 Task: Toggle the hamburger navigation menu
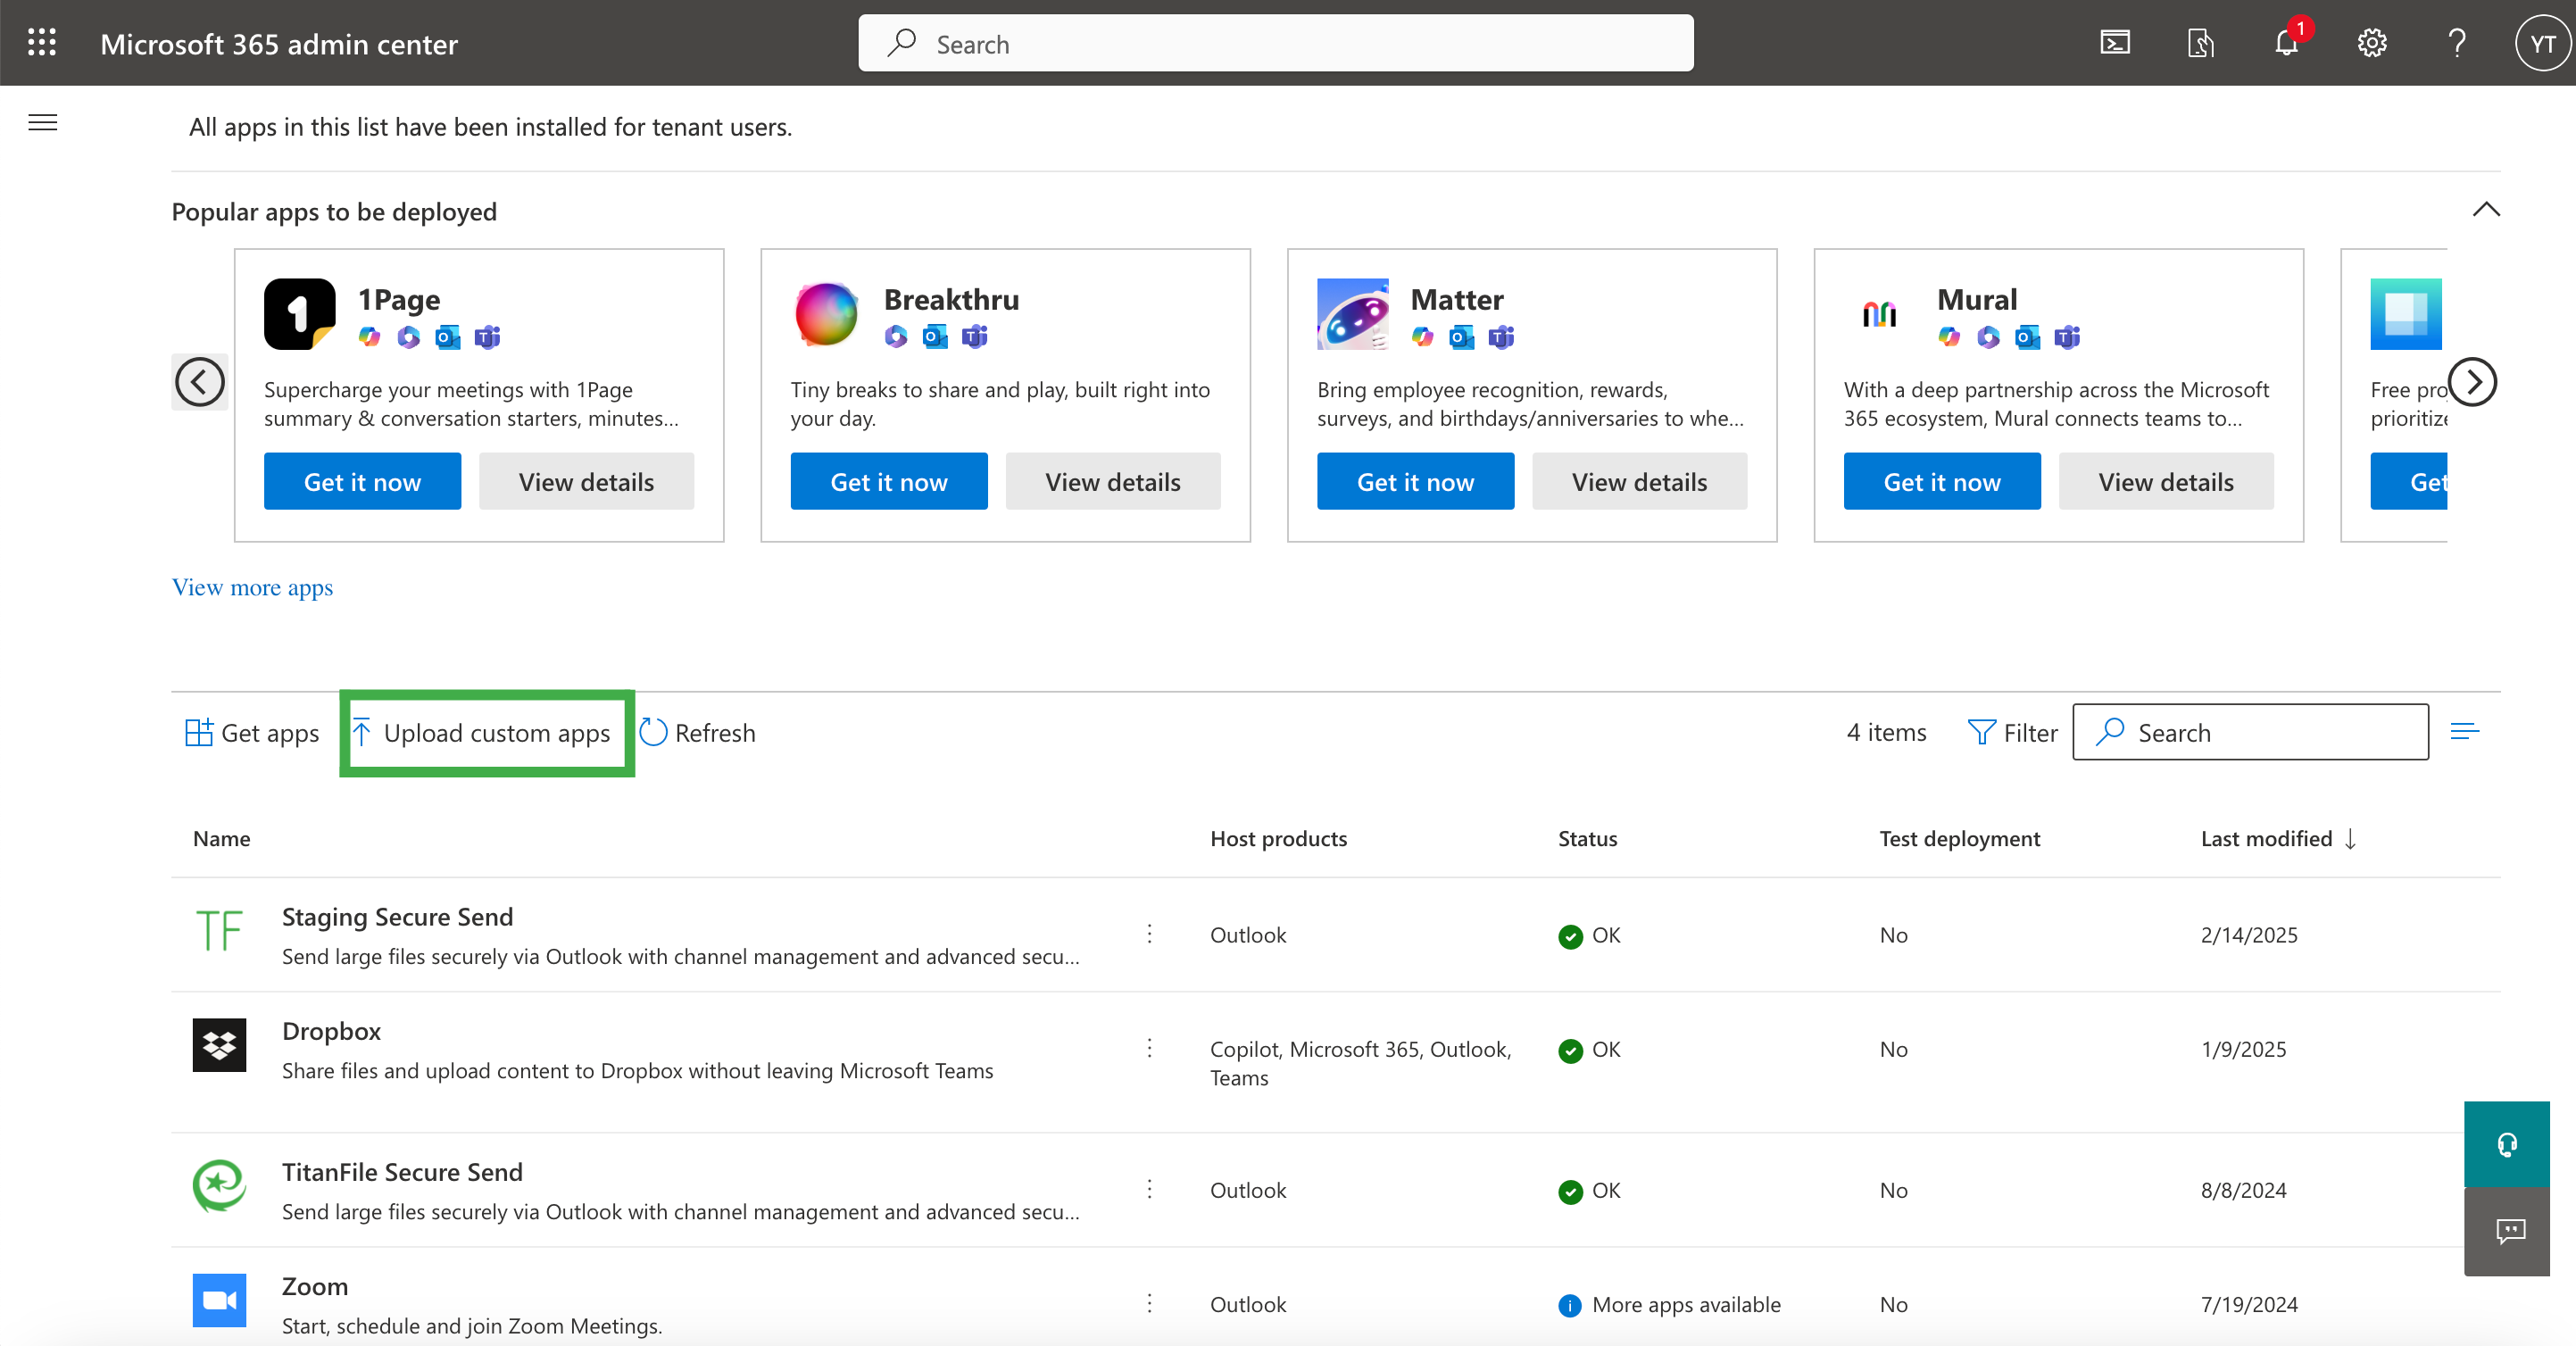42,122
